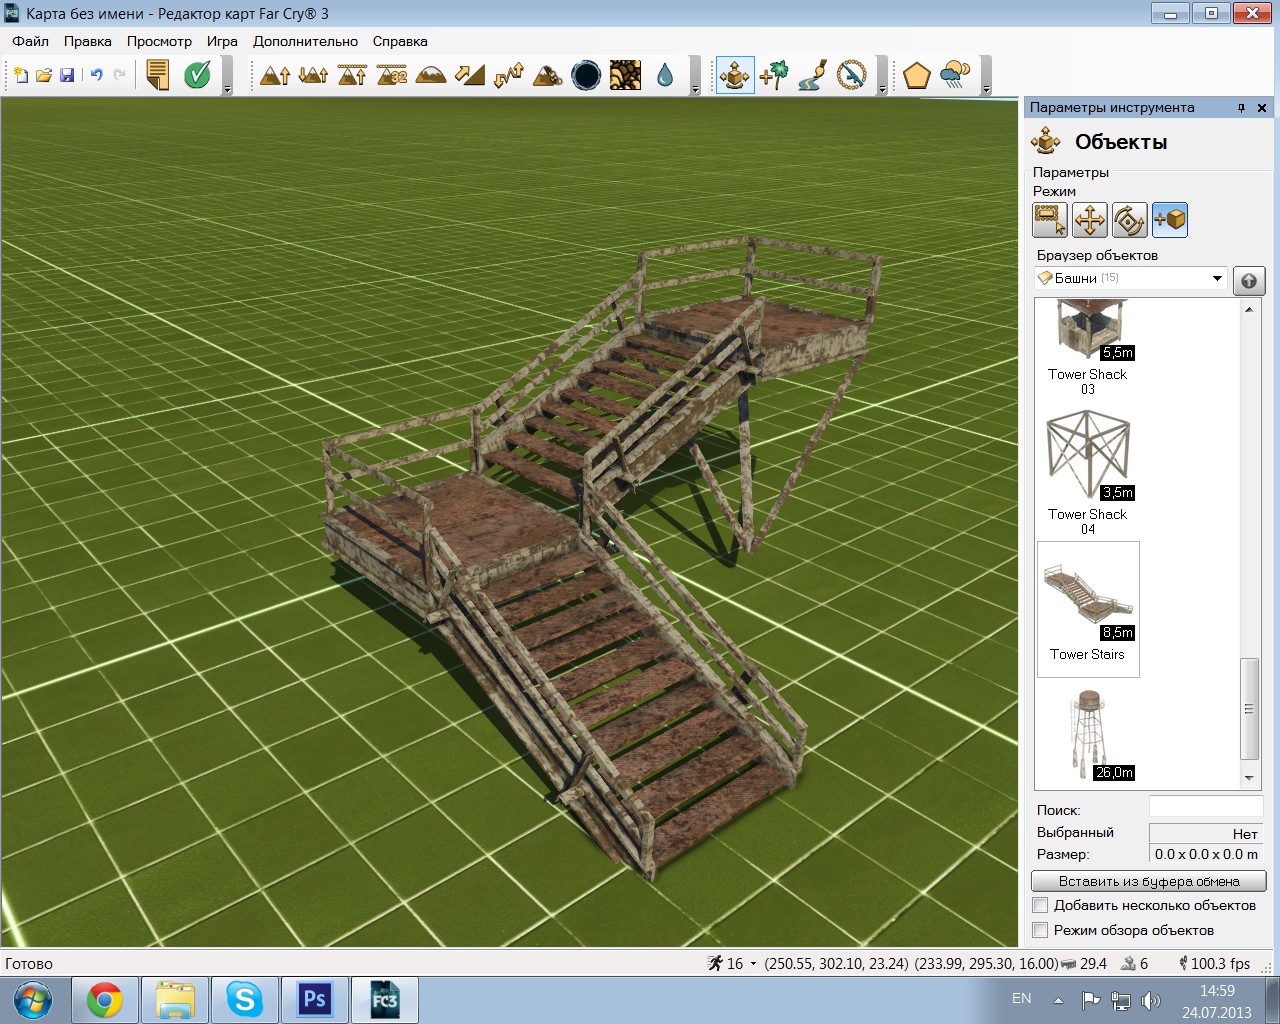This screenshot has width=1280, height=1024.
Task: Click the object browser scroll up arrow
Action: click(x=1249, y=309)
